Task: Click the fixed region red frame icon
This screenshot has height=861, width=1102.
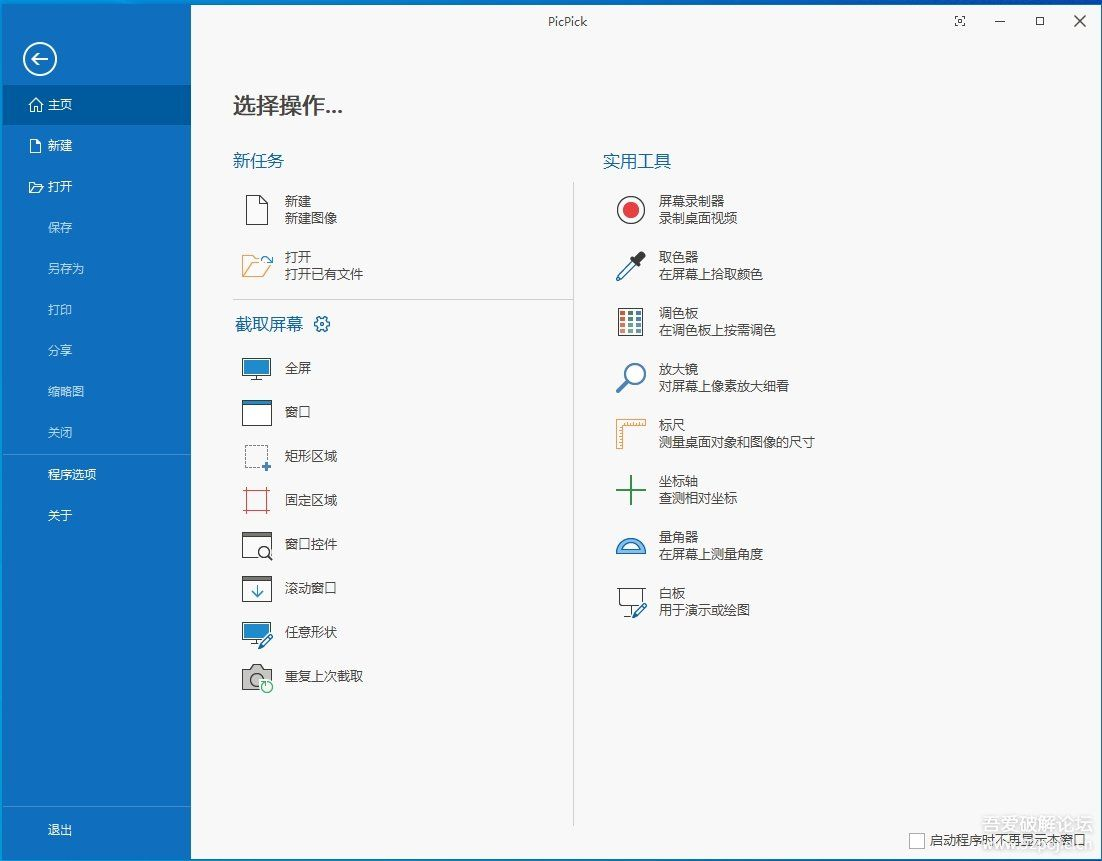Action: [257, 500]
